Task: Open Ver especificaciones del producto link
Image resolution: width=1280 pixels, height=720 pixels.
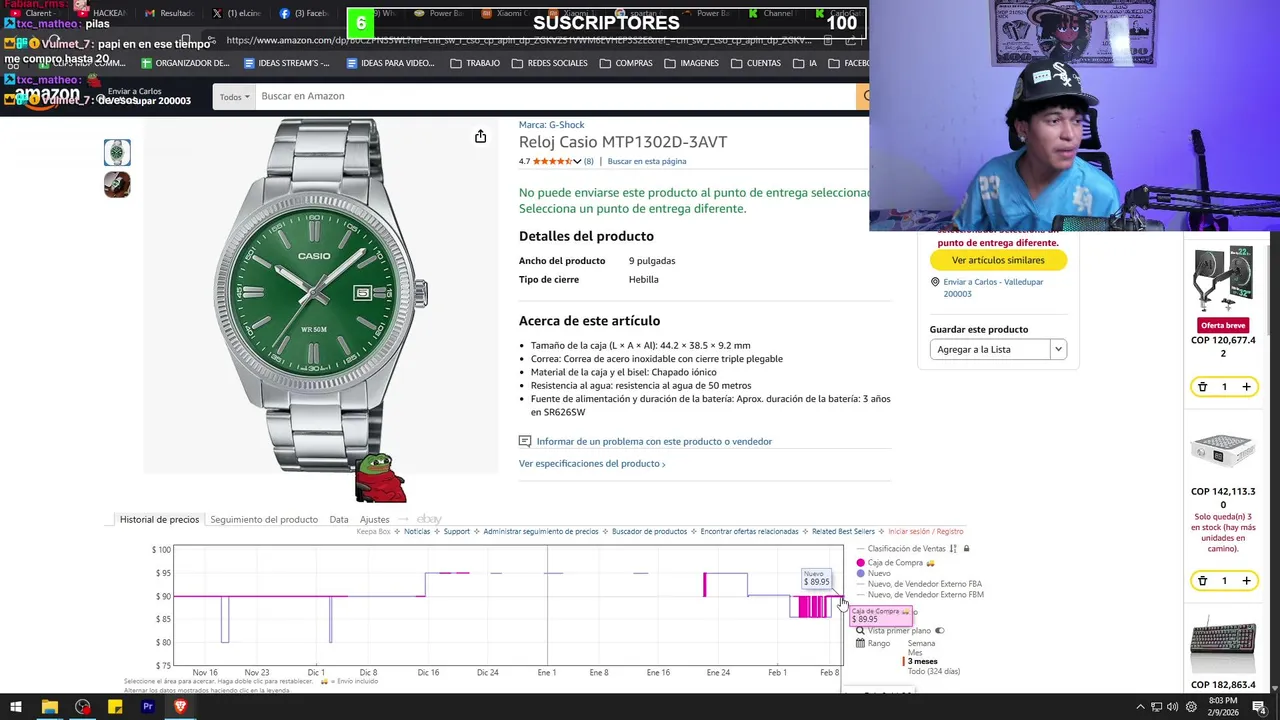Action: point(592,464)
